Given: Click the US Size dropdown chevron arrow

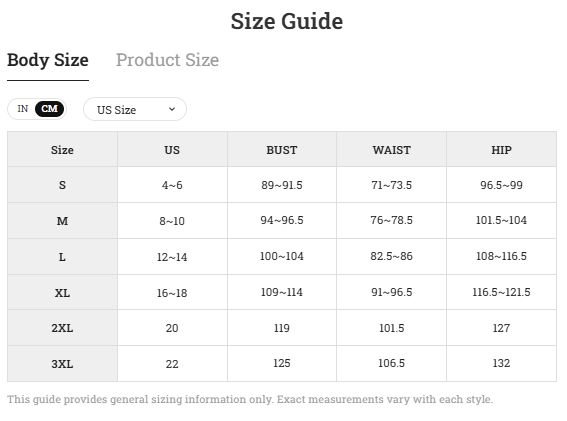Looking at the screenshot, I should click(172, 109).
